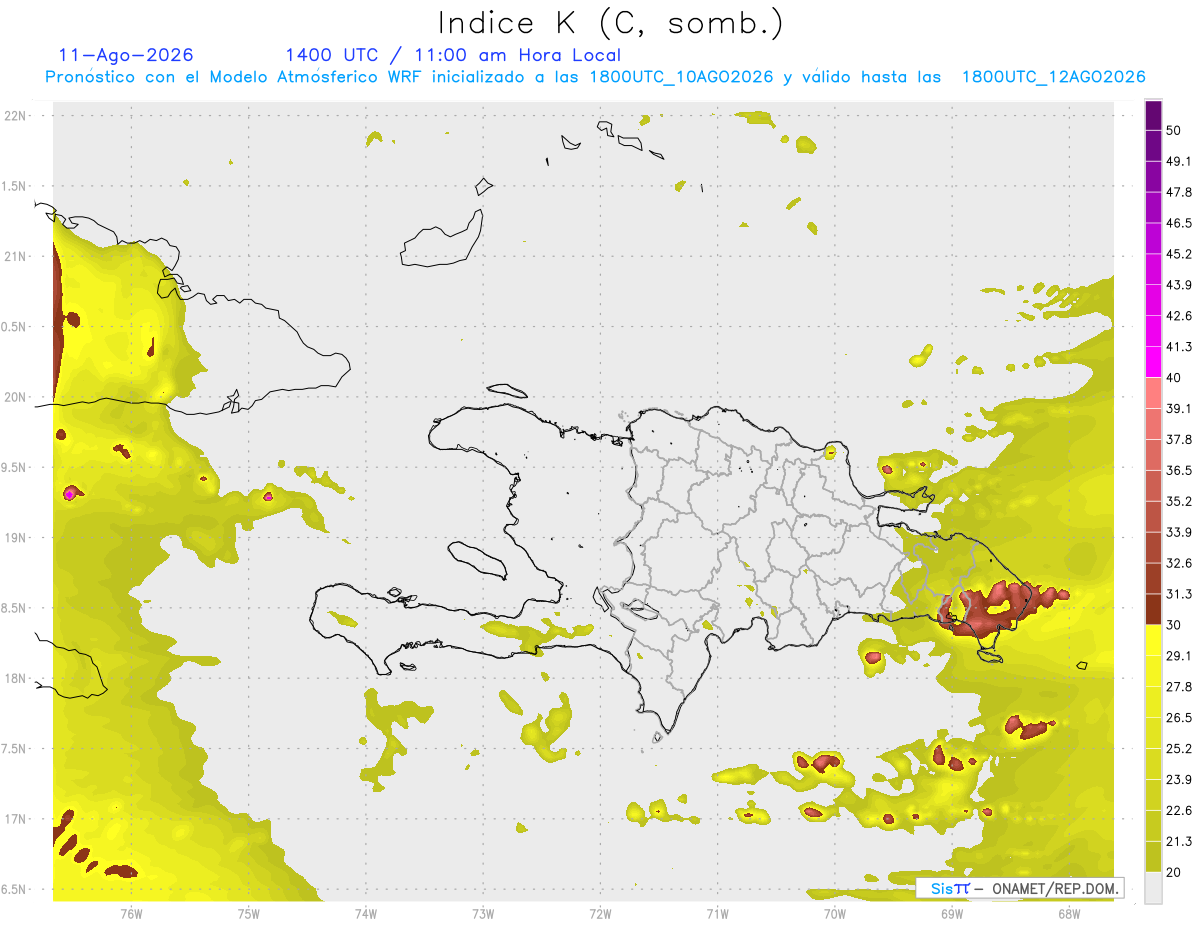Click the "21N" latitude label
The image size is (1200, 927).
[16, 256]
